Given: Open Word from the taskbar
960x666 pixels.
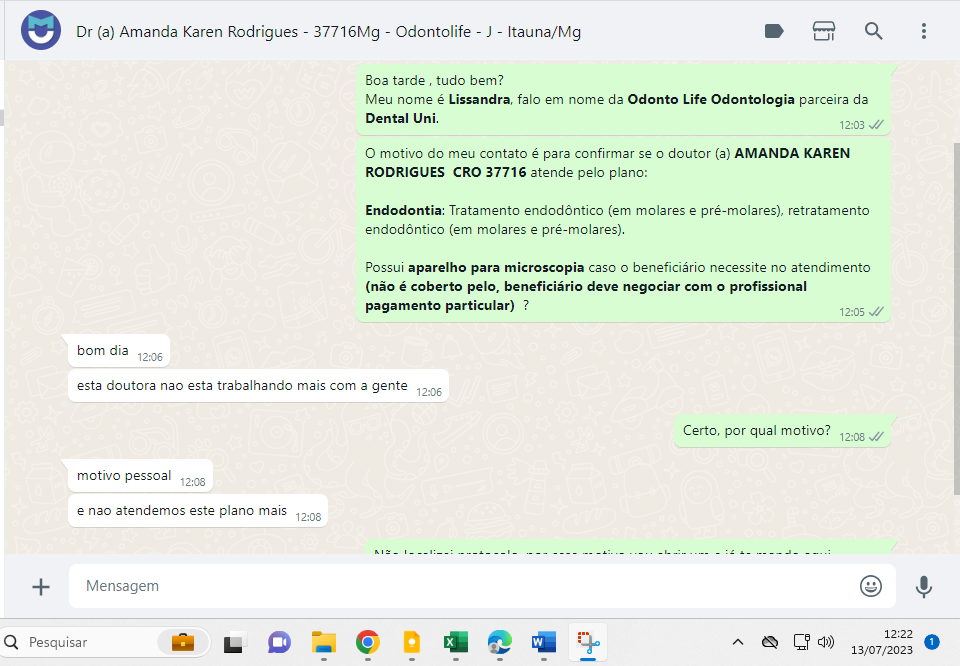Looking at the screenshot, I should [544, 642].
